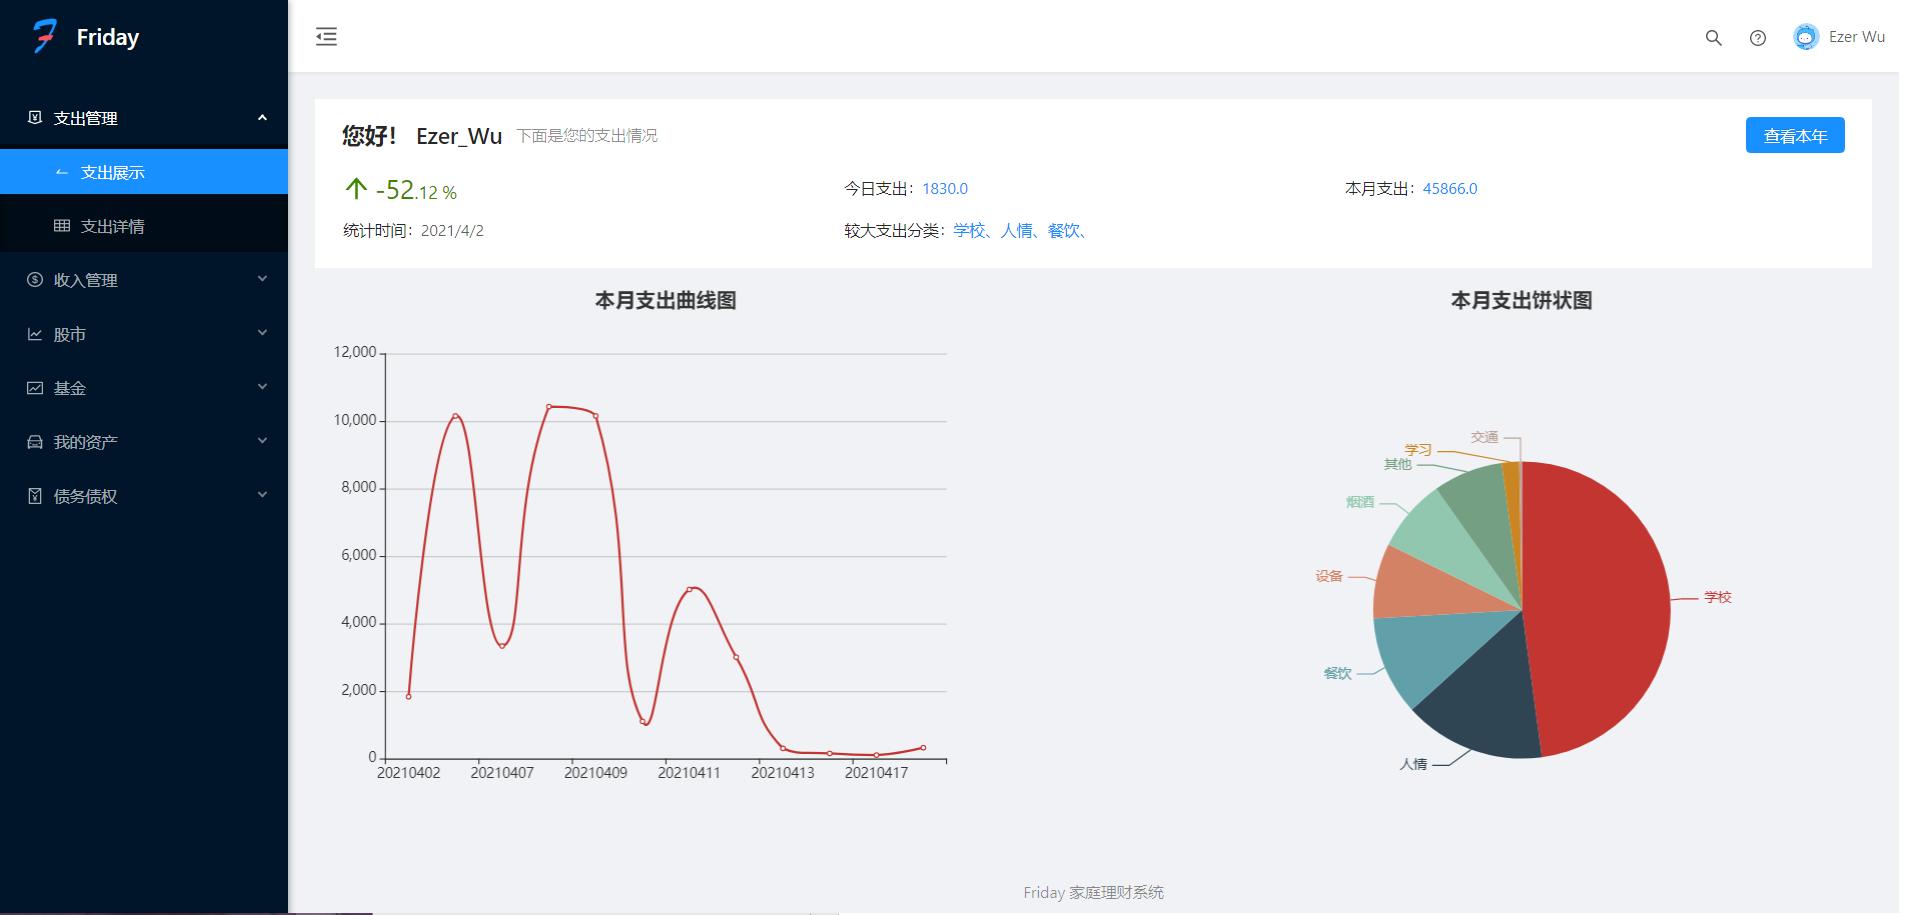This screenshot has width=1920, height=915.
Task: Click the Ezer Wu avatar image
Action: click(1804, 37)
